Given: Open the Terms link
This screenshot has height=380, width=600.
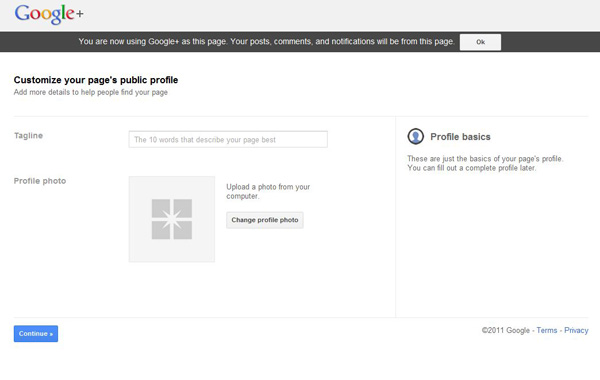Looking at the screenshot, I should pos(547,330).
